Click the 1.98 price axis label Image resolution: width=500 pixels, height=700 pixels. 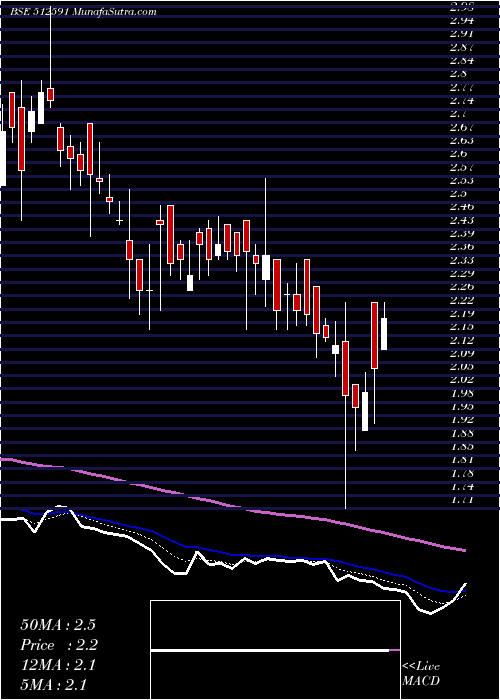[x=461, y=393]
